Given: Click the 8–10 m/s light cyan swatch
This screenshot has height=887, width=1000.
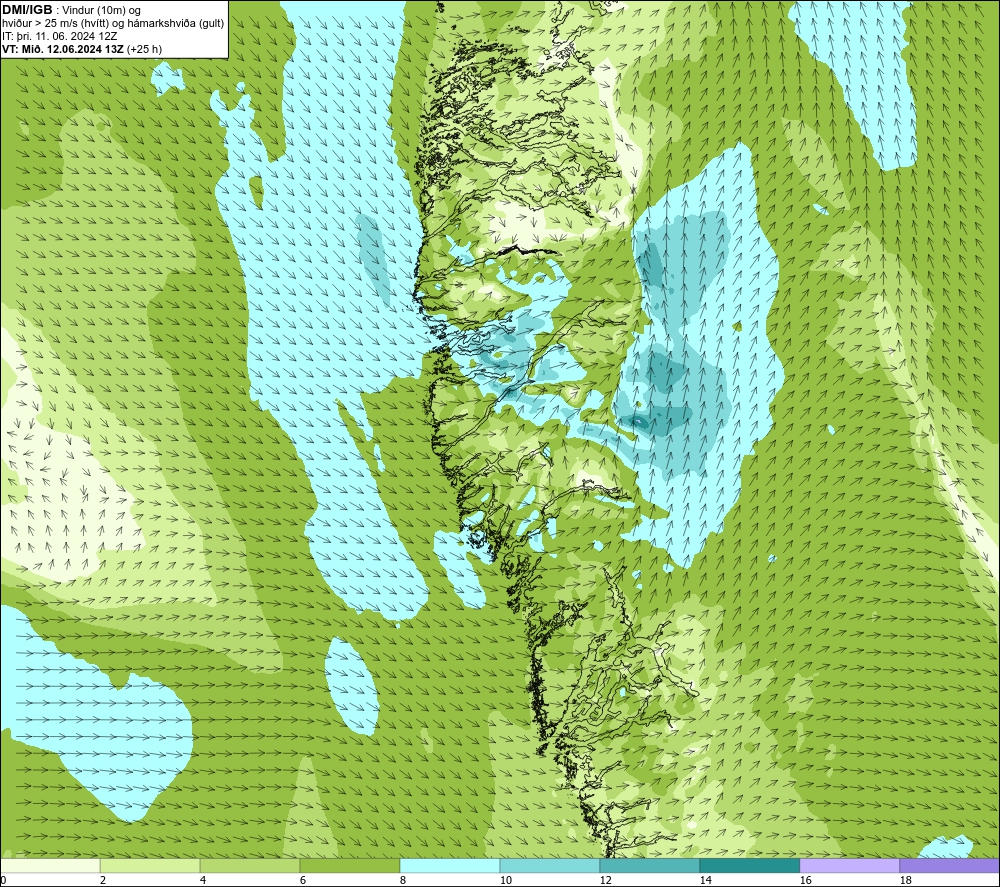Looking at the screenshot, I should 450,866.
